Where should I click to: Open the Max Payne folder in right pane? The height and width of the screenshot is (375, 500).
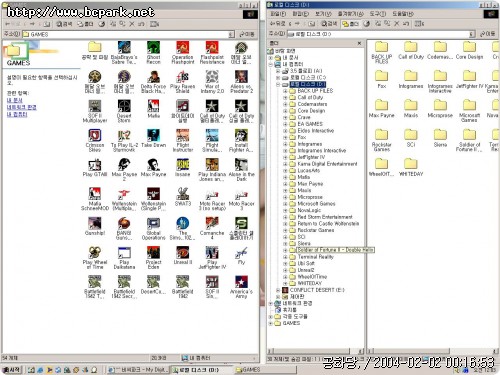tap(381, 108)
